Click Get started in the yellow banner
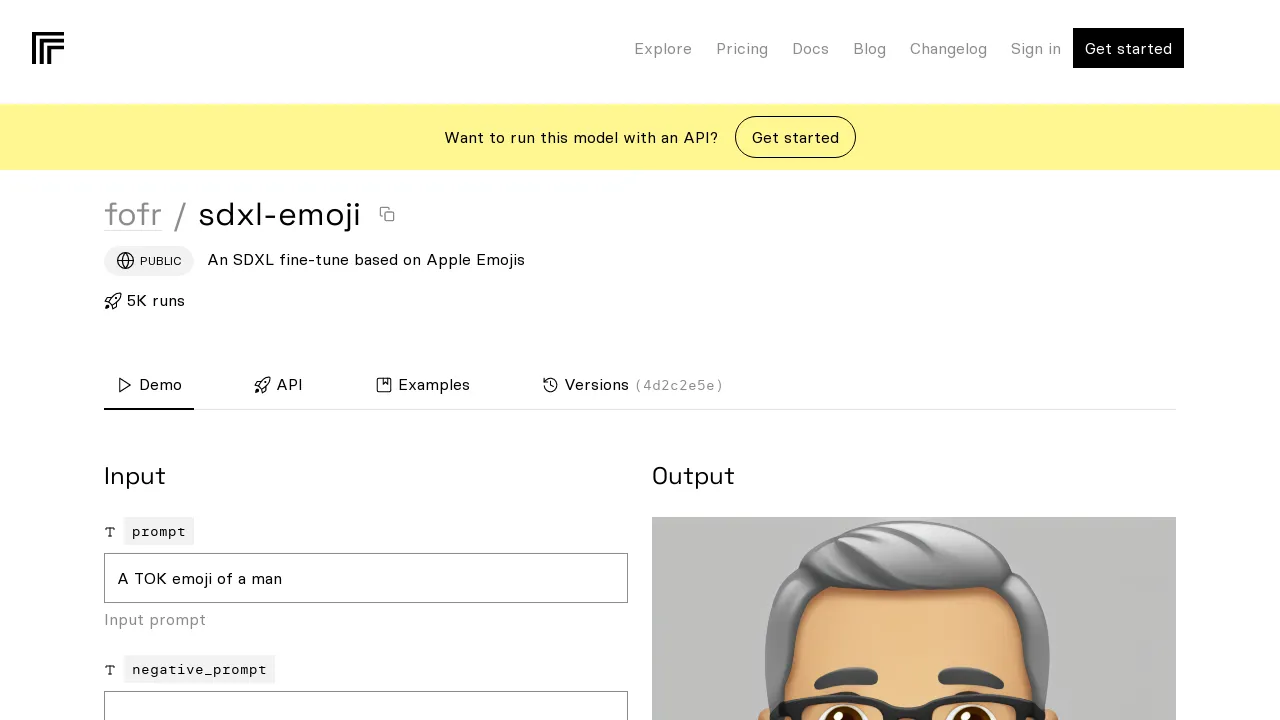Screen dimensions: 1280x720 (x=795, y=137)
